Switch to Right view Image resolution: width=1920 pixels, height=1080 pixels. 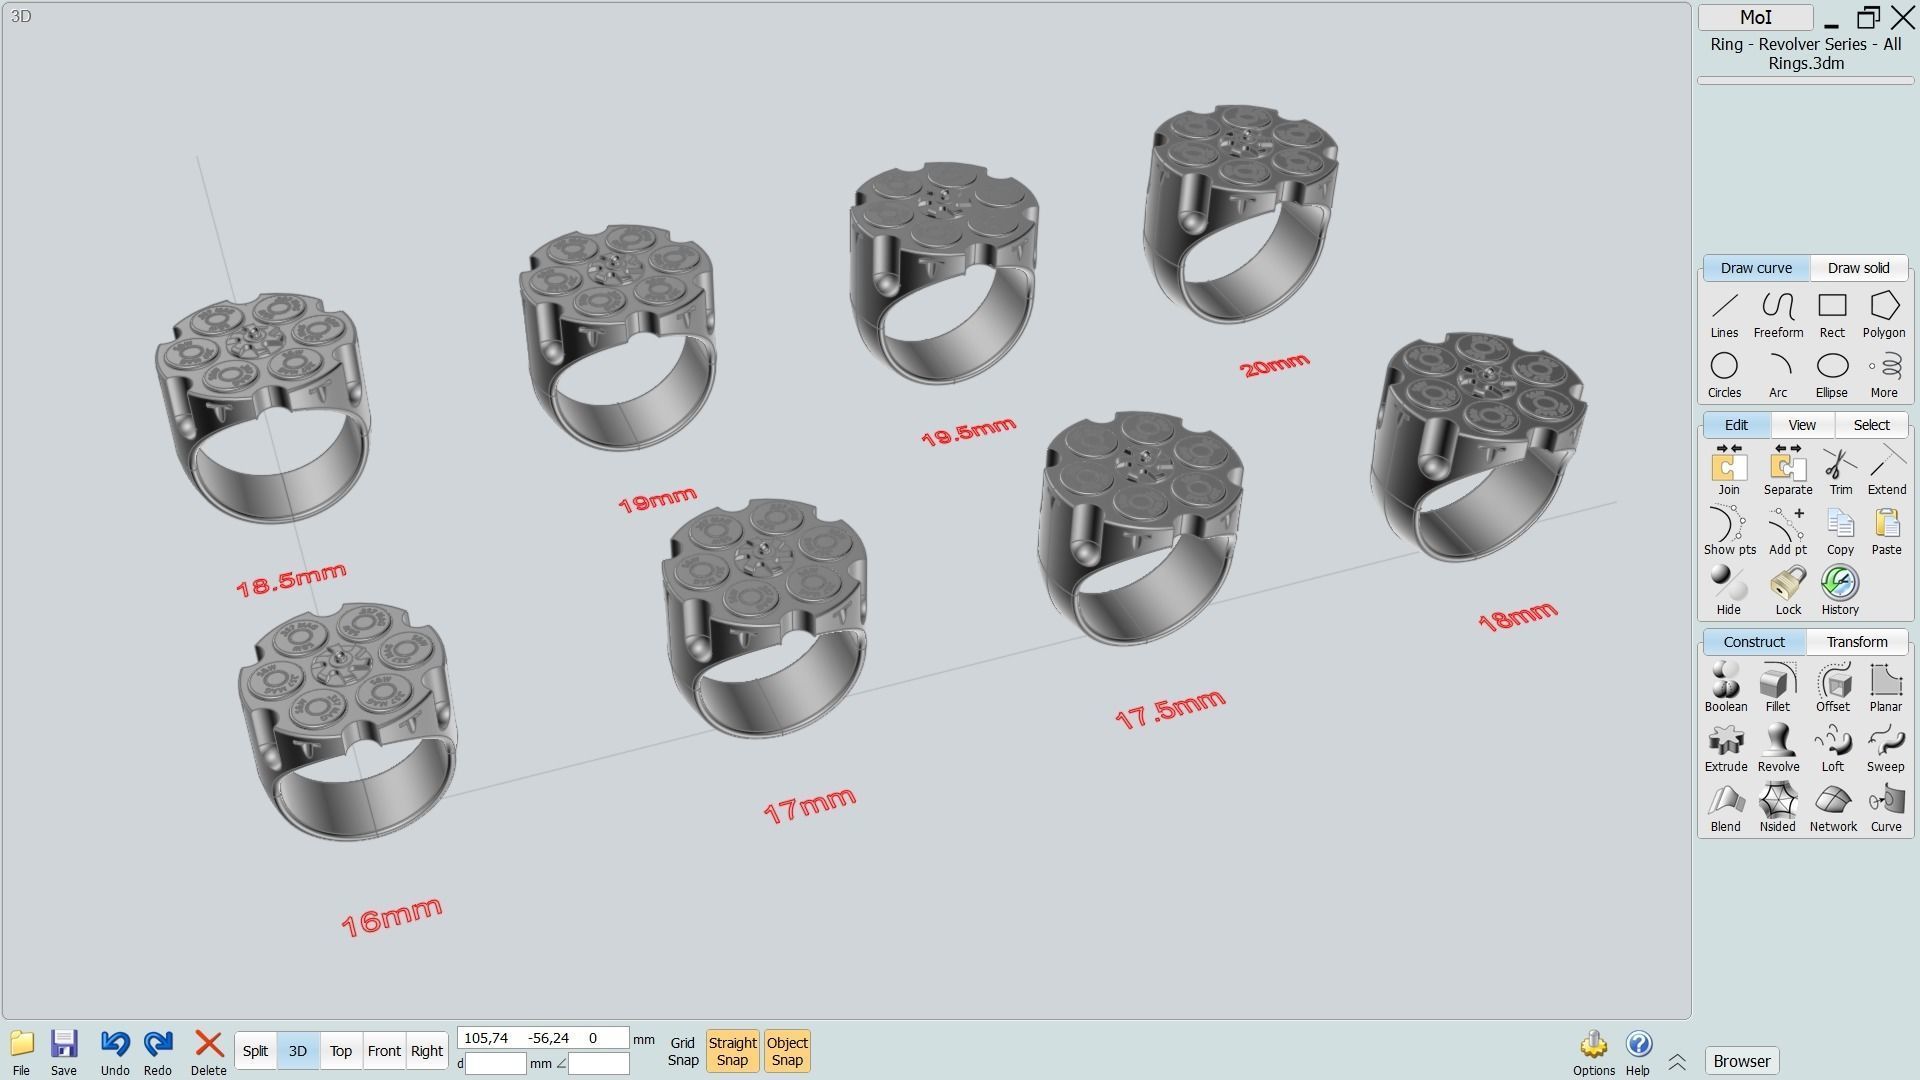427,1051
